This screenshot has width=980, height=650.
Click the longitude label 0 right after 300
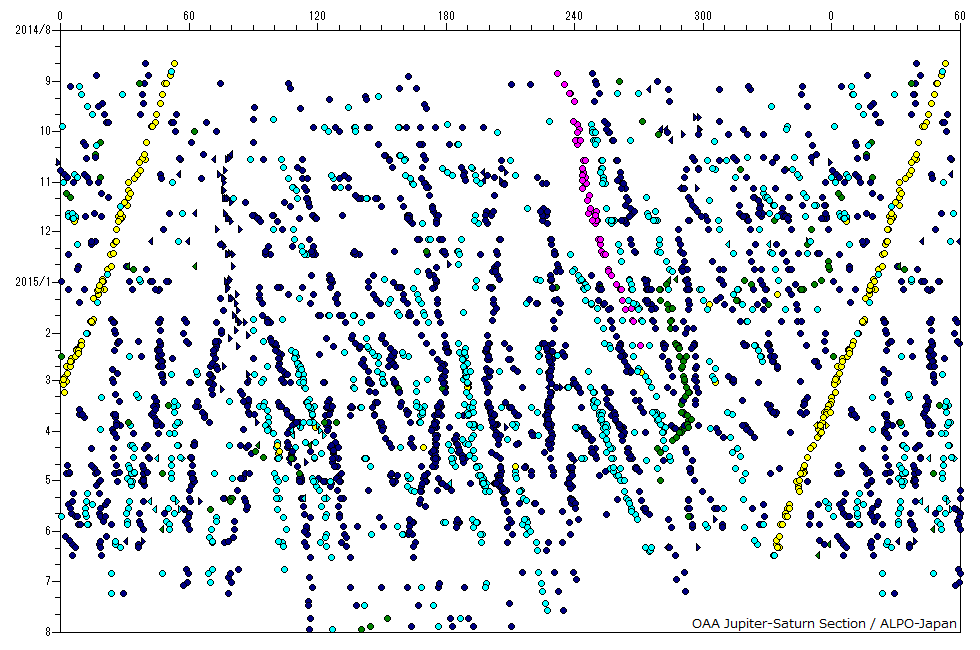tap(831, 16)
